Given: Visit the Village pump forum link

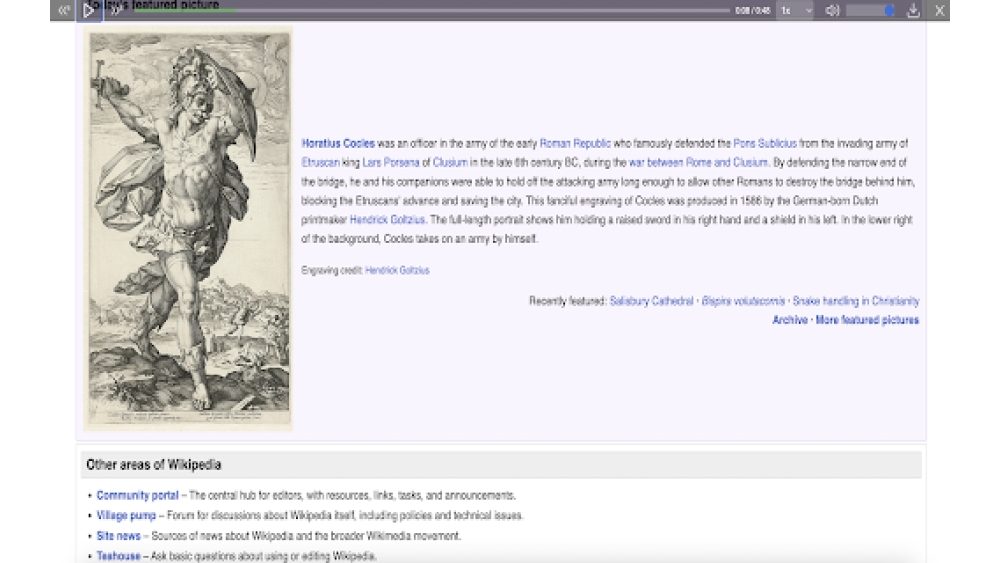Looking at the screenshot, I should click(x=126, y=515).
